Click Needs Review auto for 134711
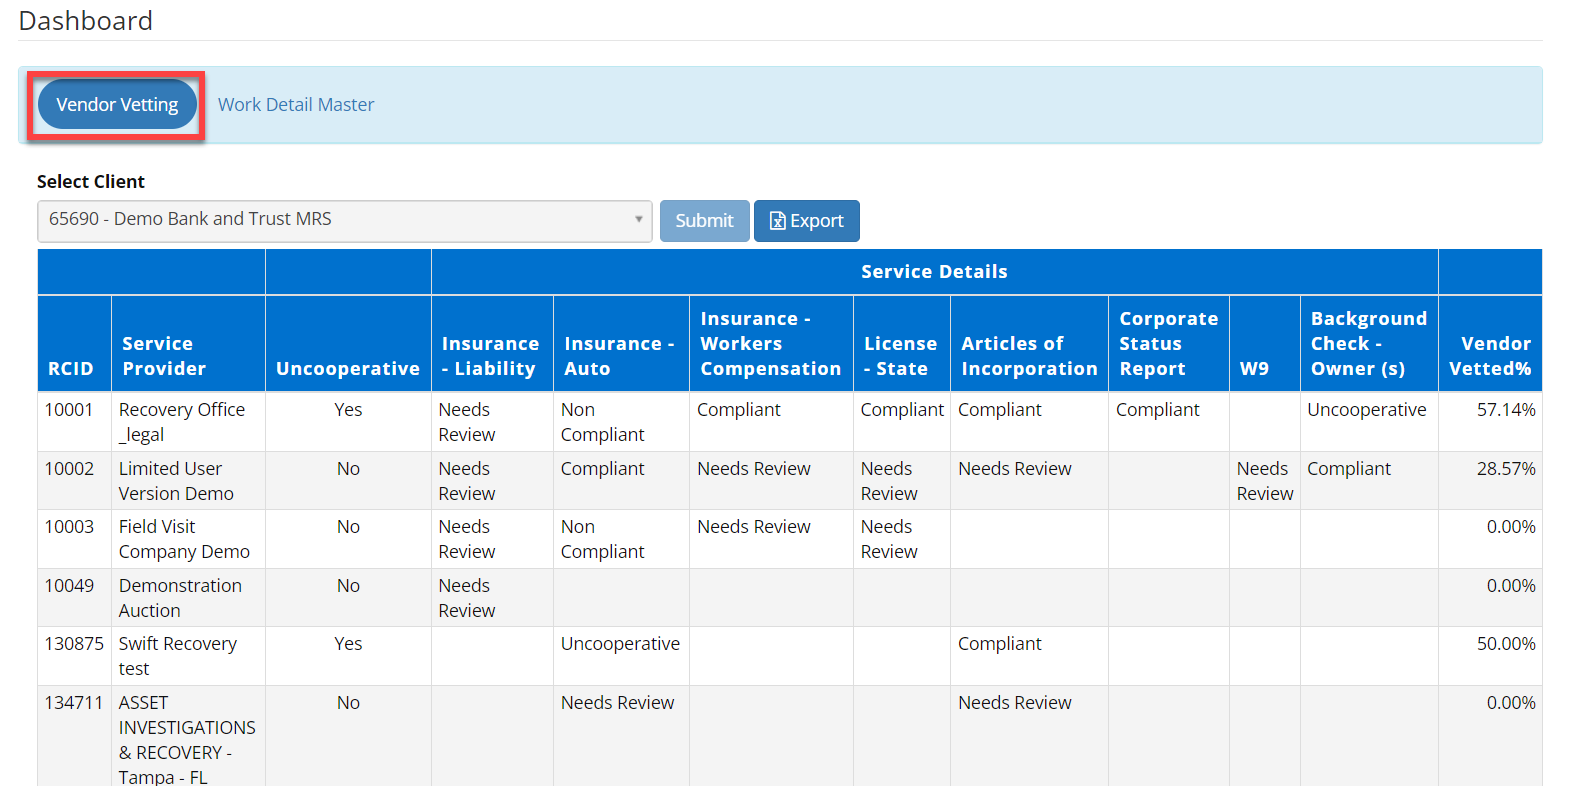Viewport: 1587px width, 786px height. pos(621,736)
